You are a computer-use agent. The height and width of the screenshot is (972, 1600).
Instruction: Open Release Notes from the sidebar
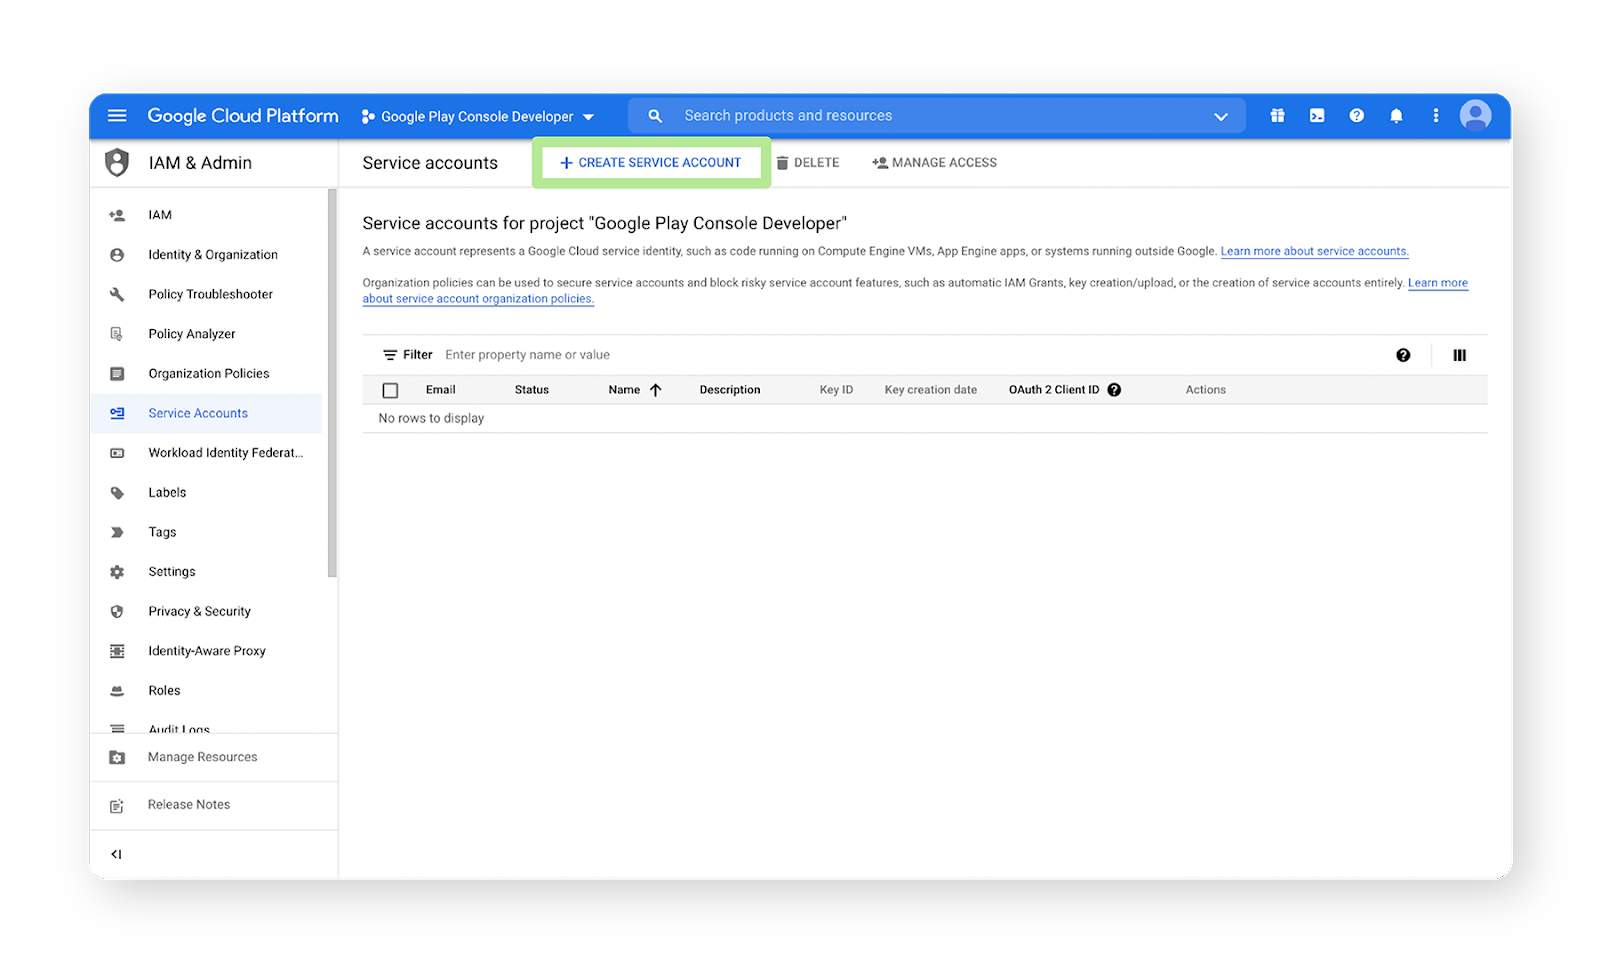click(x=188, y=804)
